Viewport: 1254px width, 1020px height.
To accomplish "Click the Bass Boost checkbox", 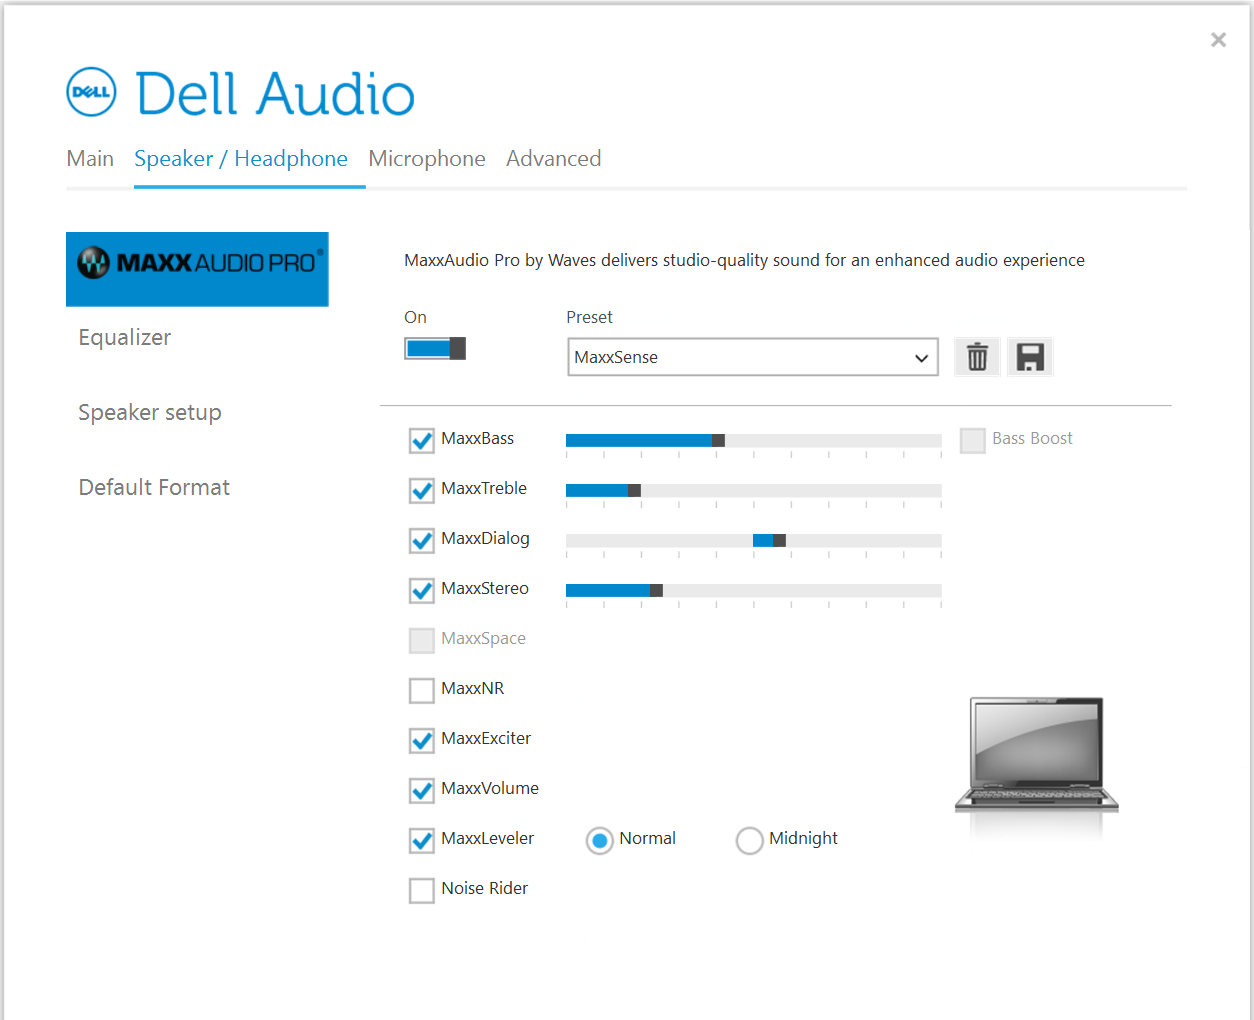I will [x=973, y=440].
